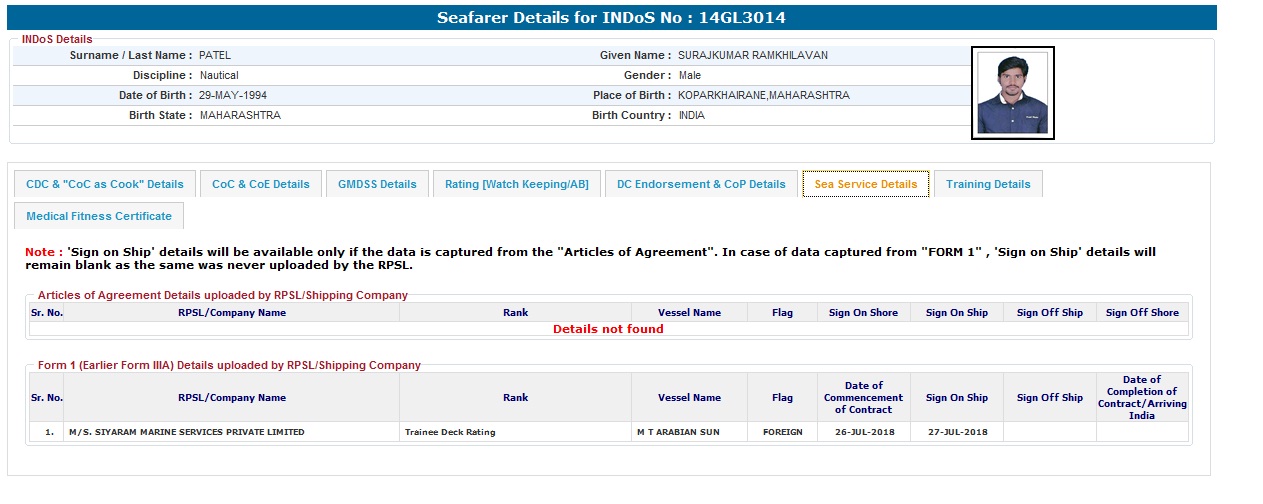Open the Medical Fitness Certificate tab

[99, 216]
